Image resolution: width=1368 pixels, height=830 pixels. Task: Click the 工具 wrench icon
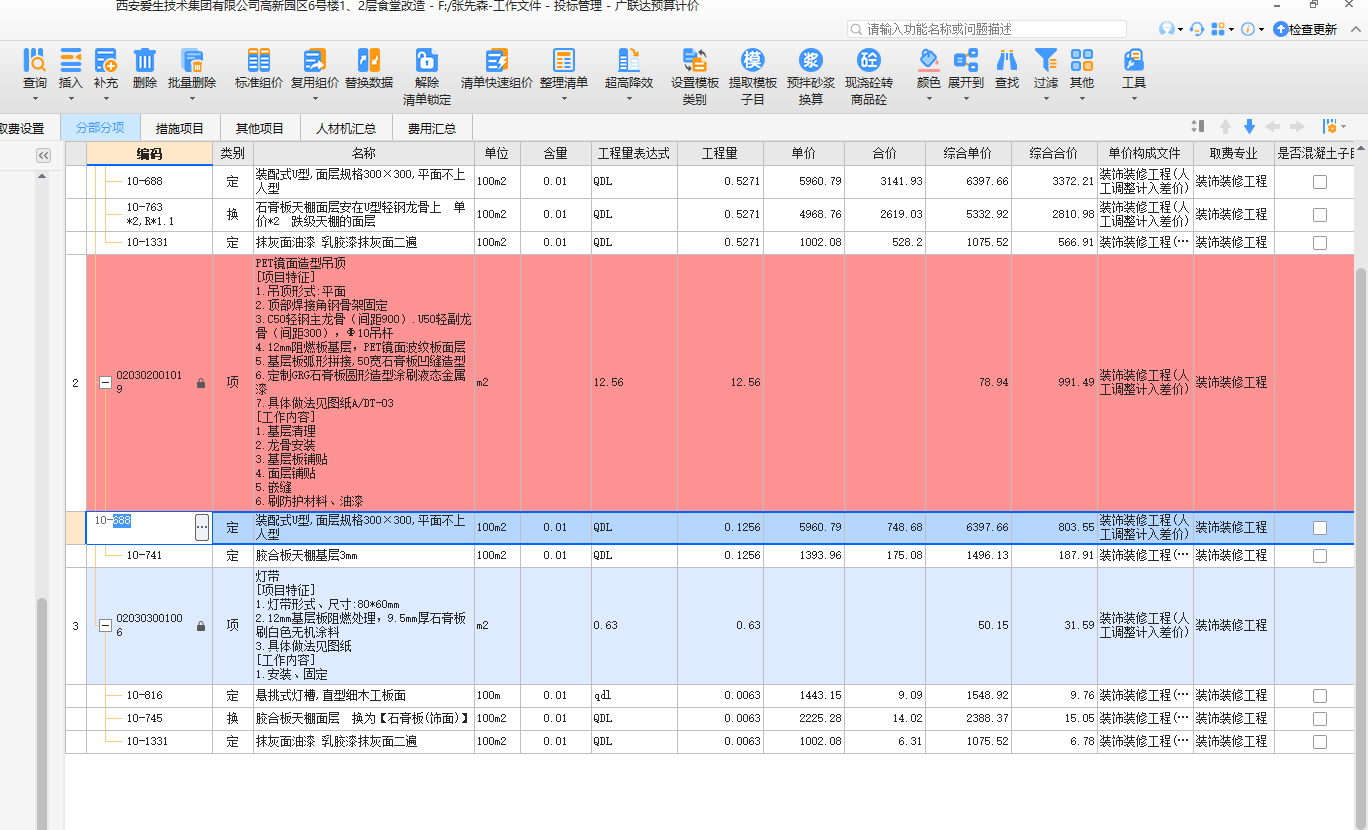pyautogui.click(x=1134, y=60)
